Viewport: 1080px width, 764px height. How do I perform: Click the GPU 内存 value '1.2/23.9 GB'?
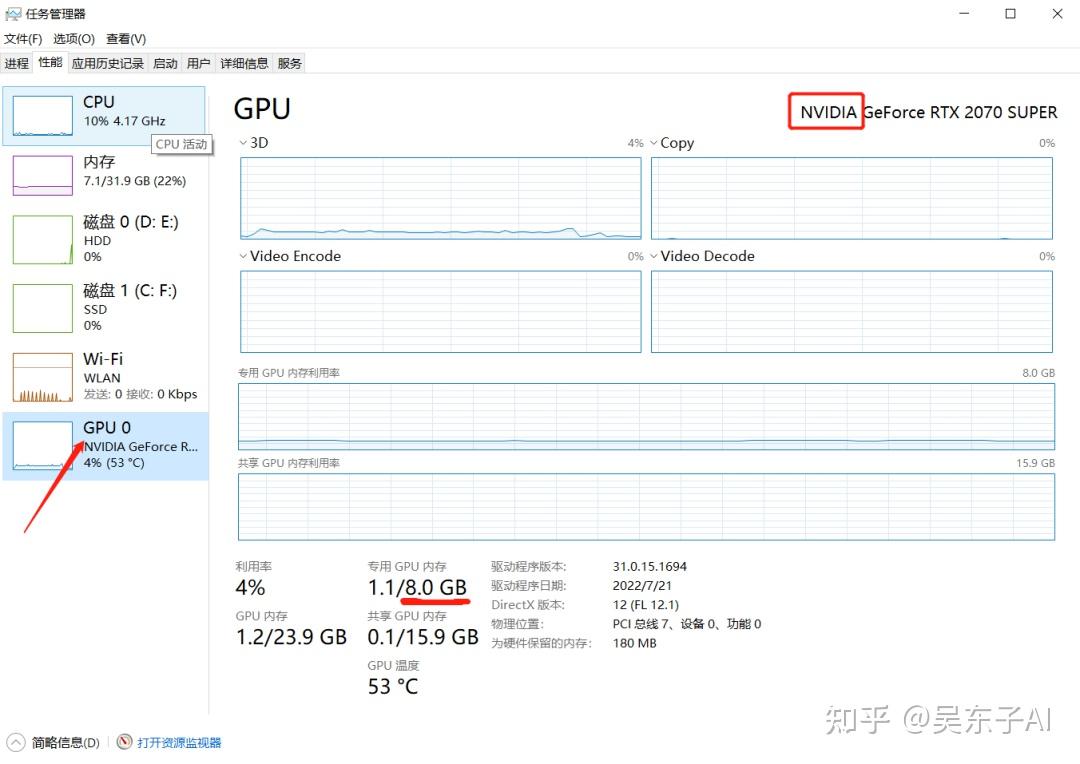coord(291,637)
